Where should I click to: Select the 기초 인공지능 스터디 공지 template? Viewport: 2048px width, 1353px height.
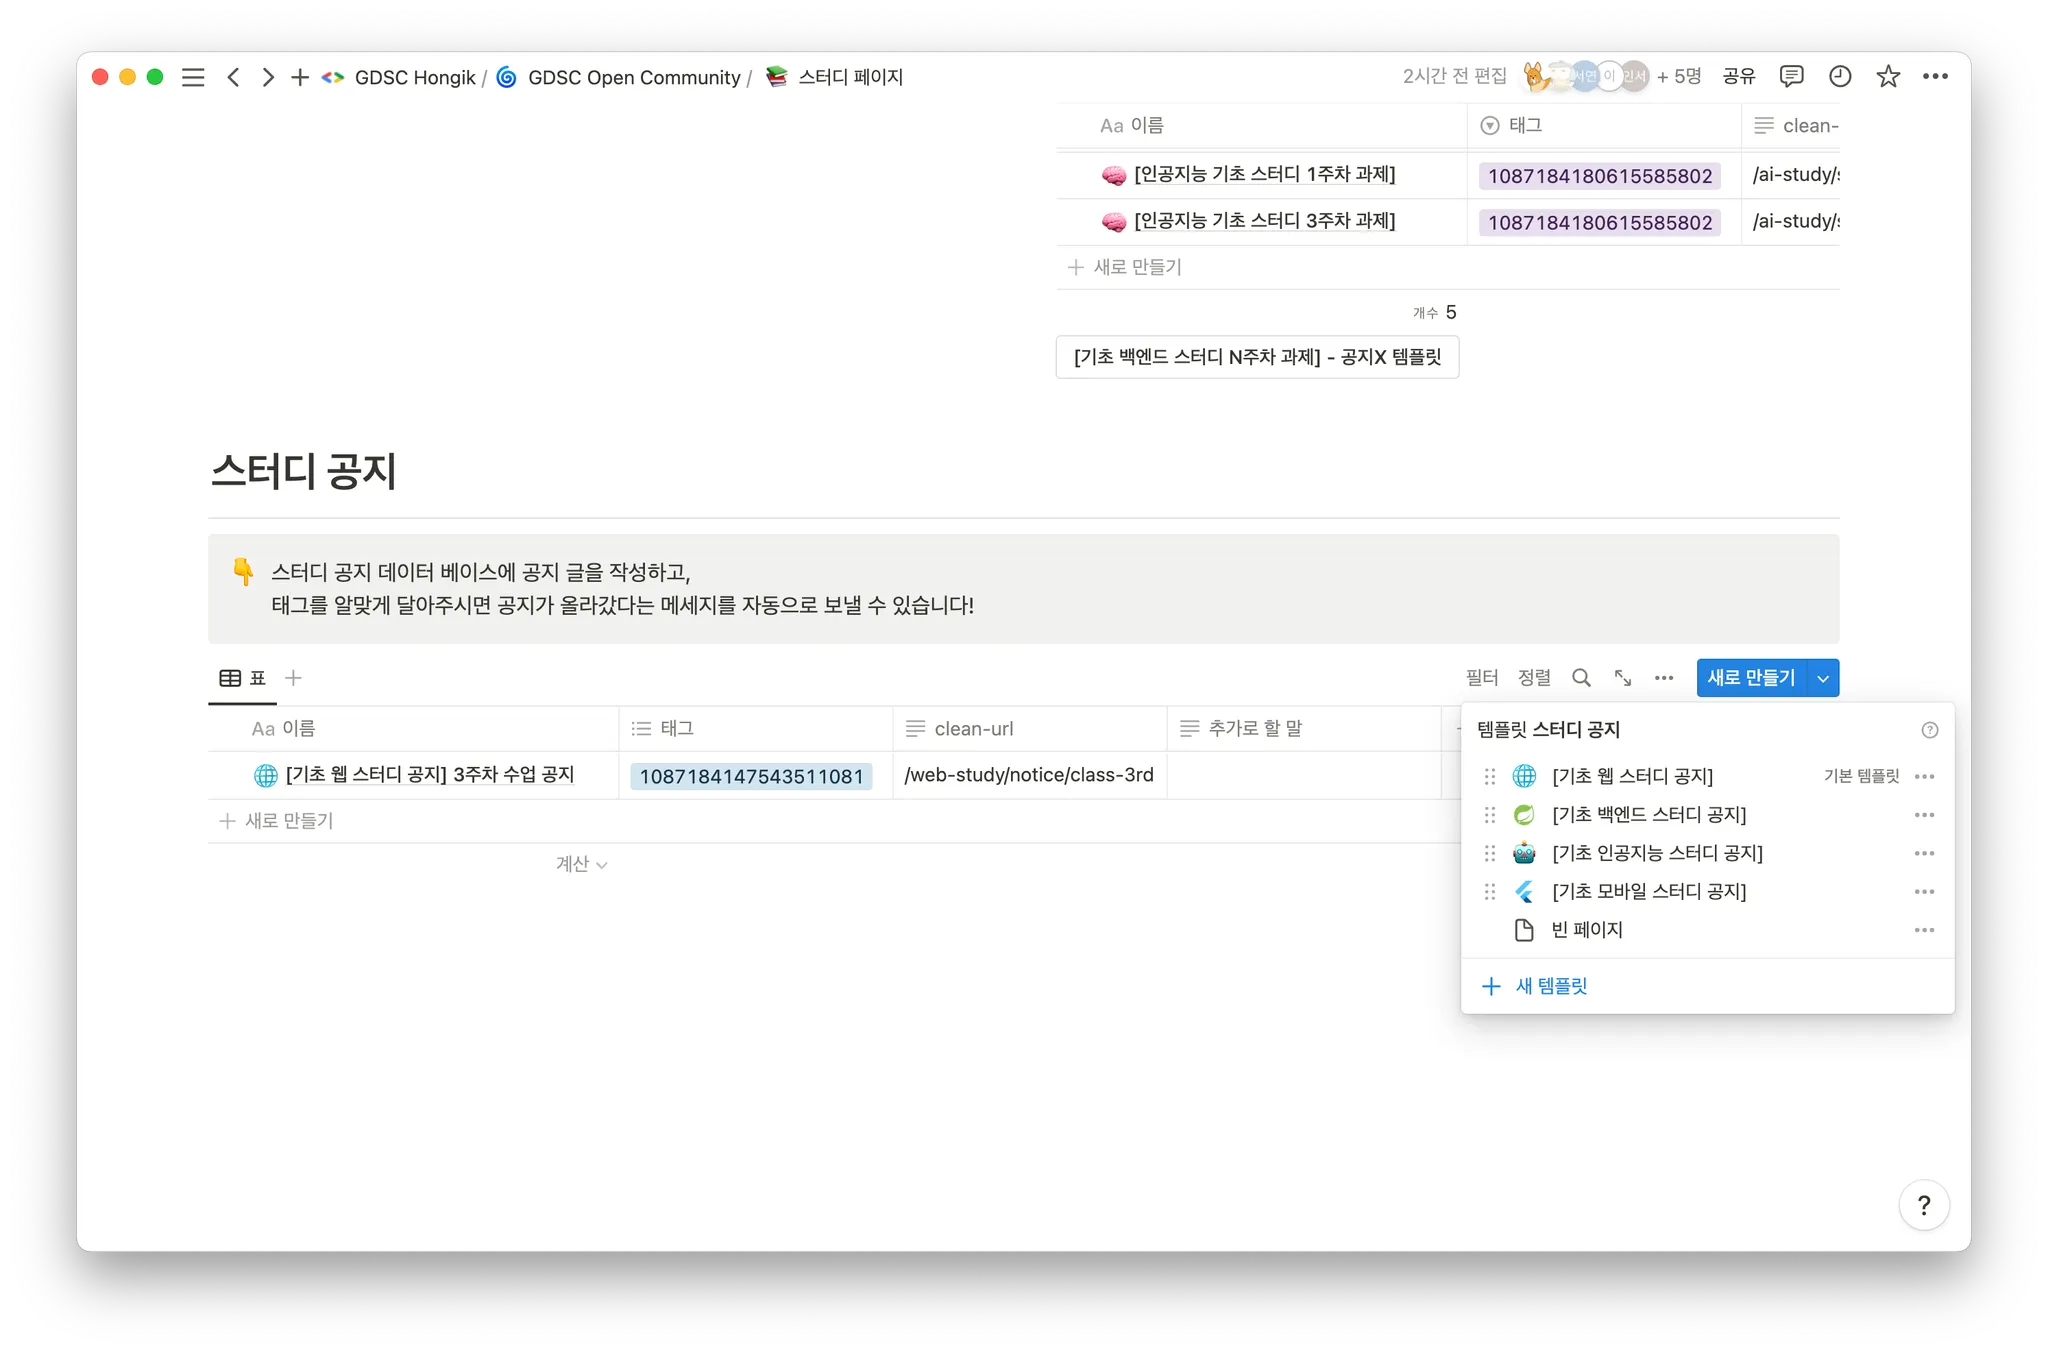point(1657,853)
